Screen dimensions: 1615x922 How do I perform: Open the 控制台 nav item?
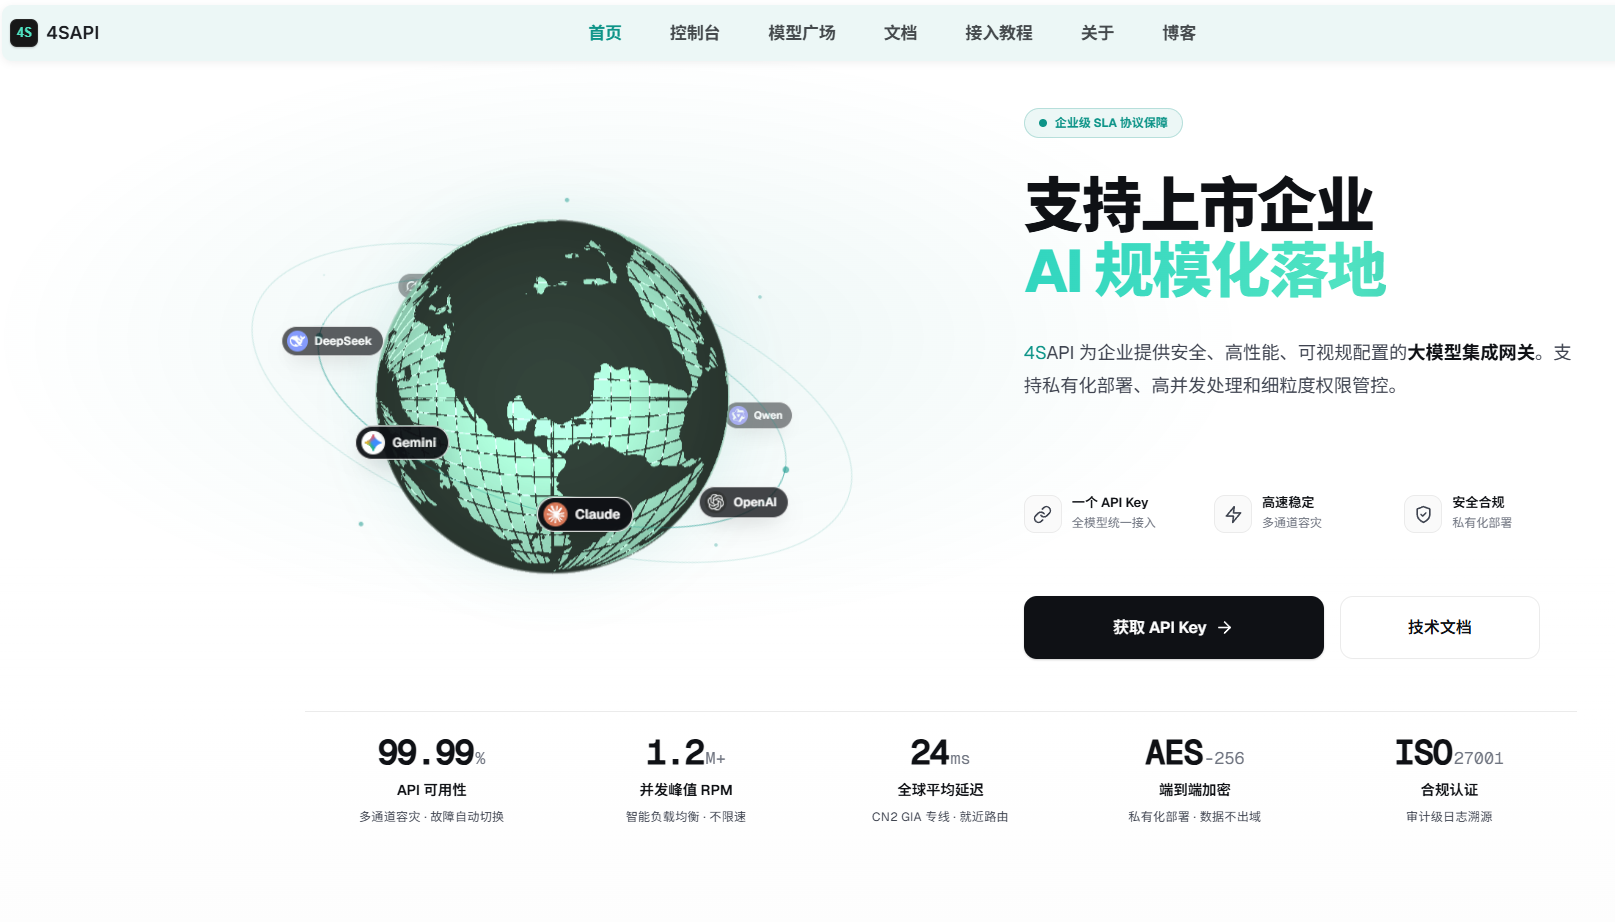695,33
